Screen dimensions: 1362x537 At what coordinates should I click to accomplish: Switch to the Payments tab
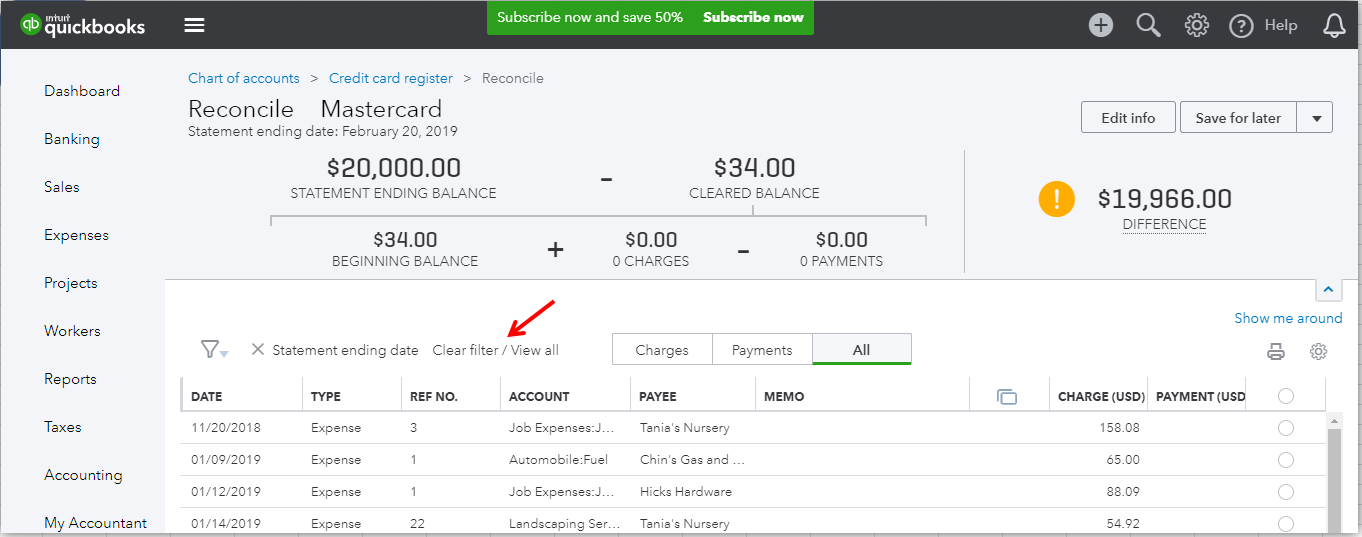[762, 350]
